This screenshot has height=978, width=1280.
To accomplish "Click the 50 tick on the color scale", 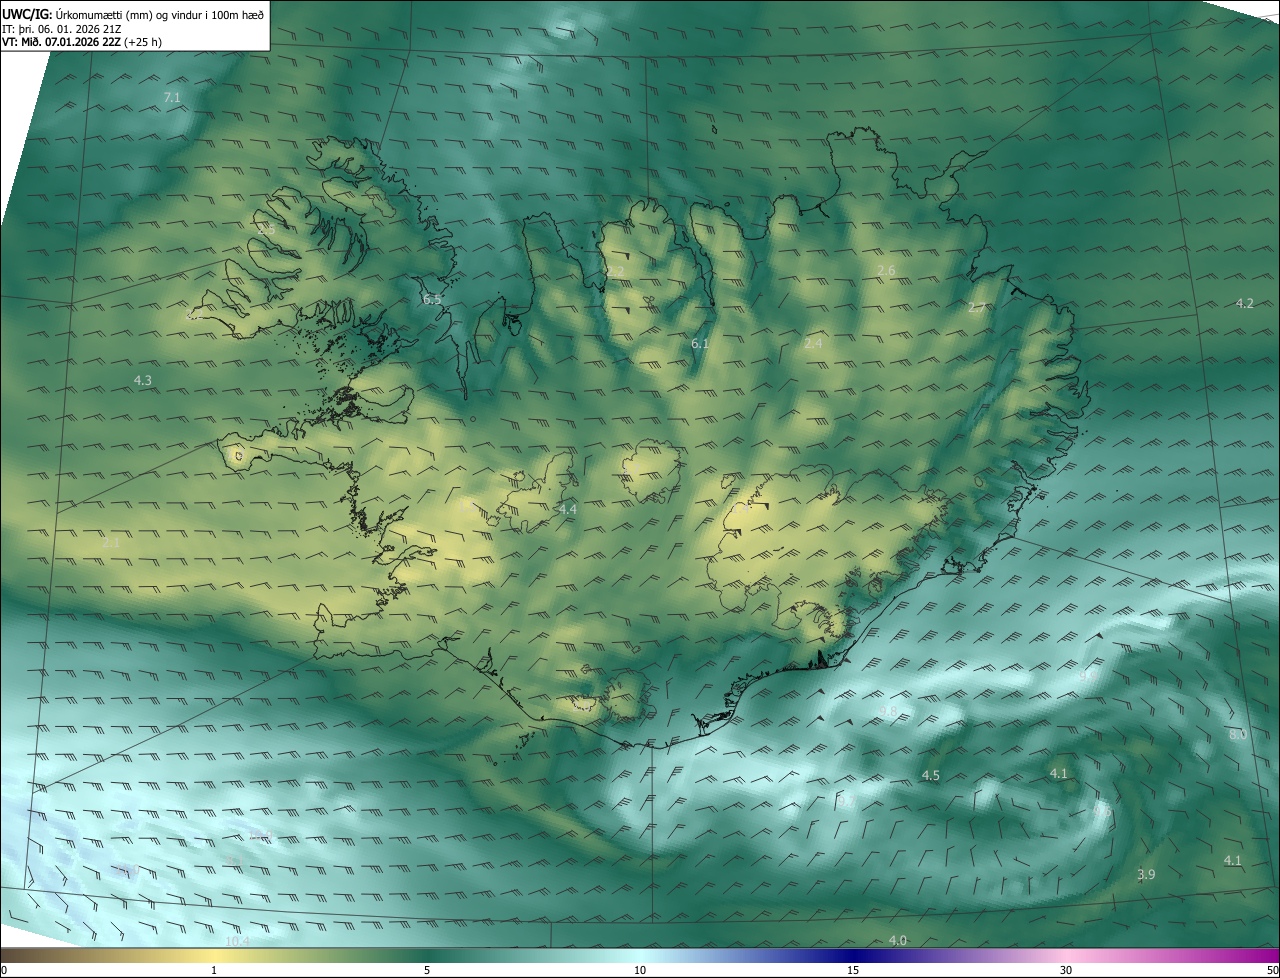I will coord(1272,970).
